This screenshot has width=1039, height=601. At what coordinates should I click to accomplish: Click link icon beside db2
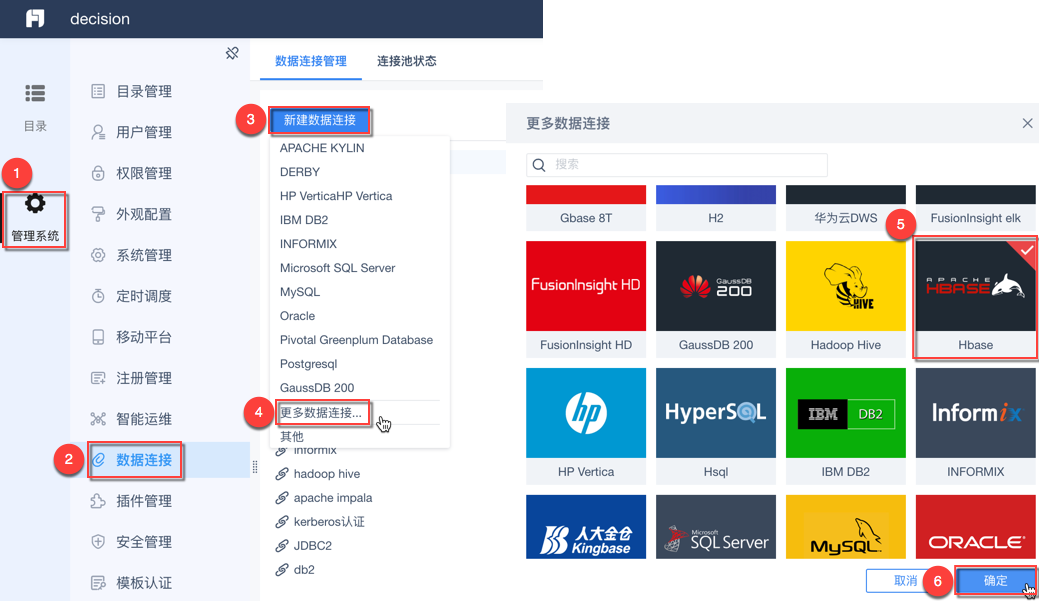tap(282, 569)
